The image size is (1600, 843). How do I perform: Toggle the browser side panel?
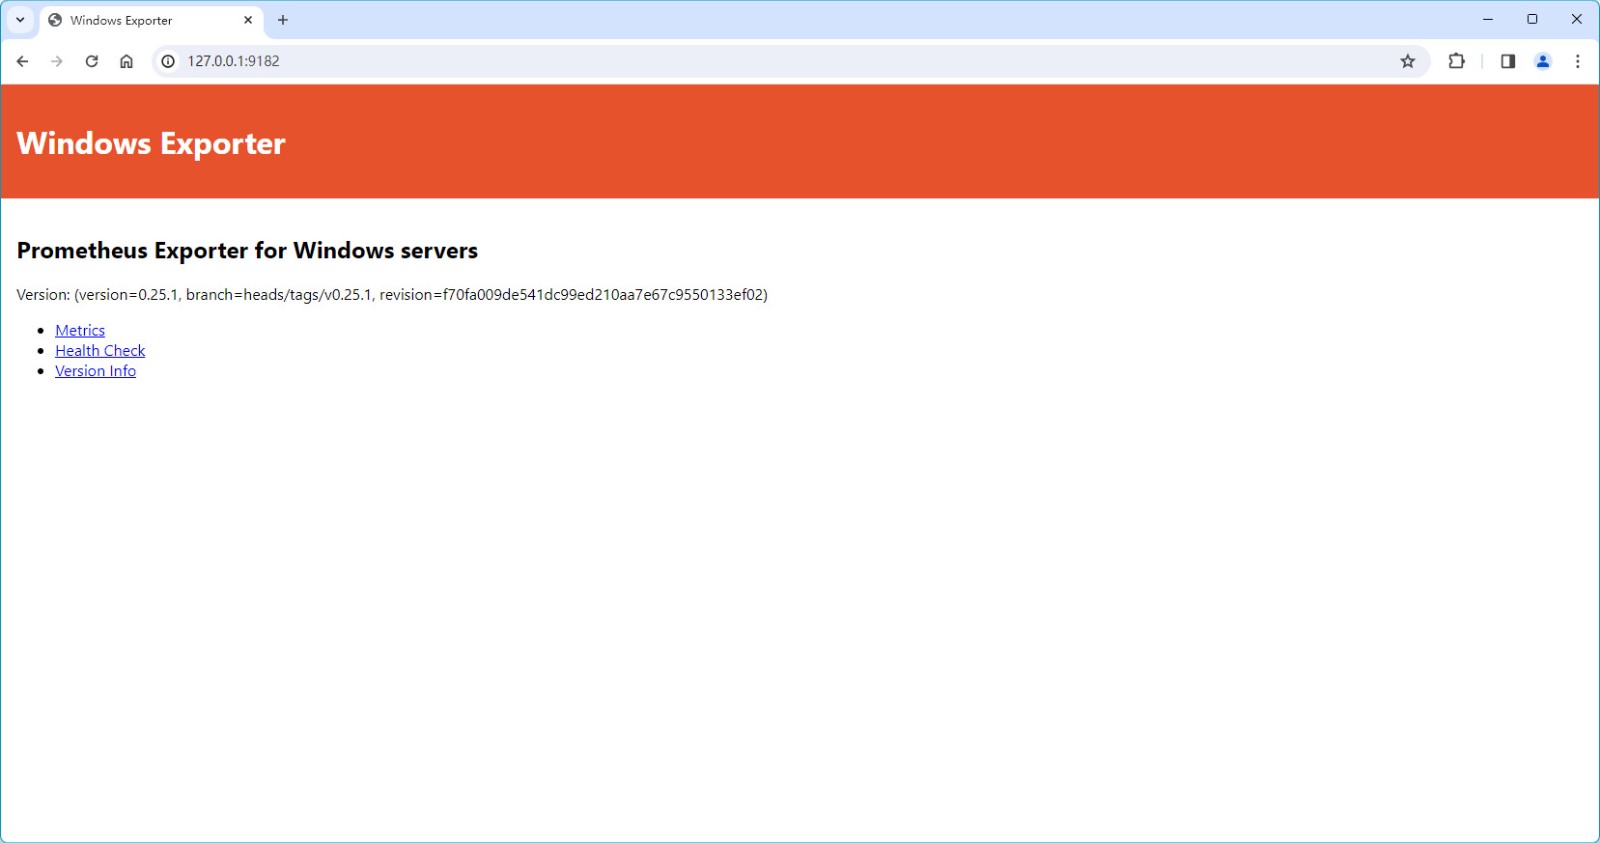(1508, 61)
